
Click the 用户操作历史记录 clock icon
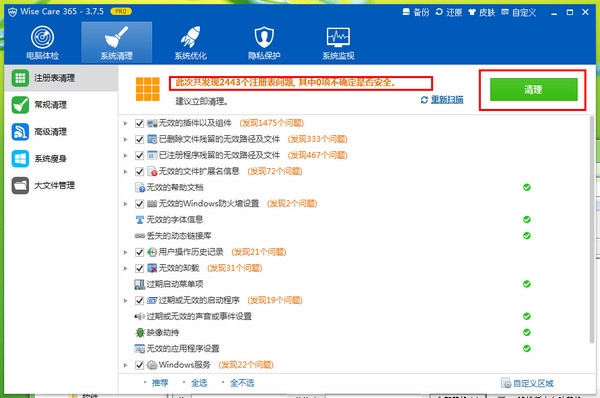tap(152, 252)
